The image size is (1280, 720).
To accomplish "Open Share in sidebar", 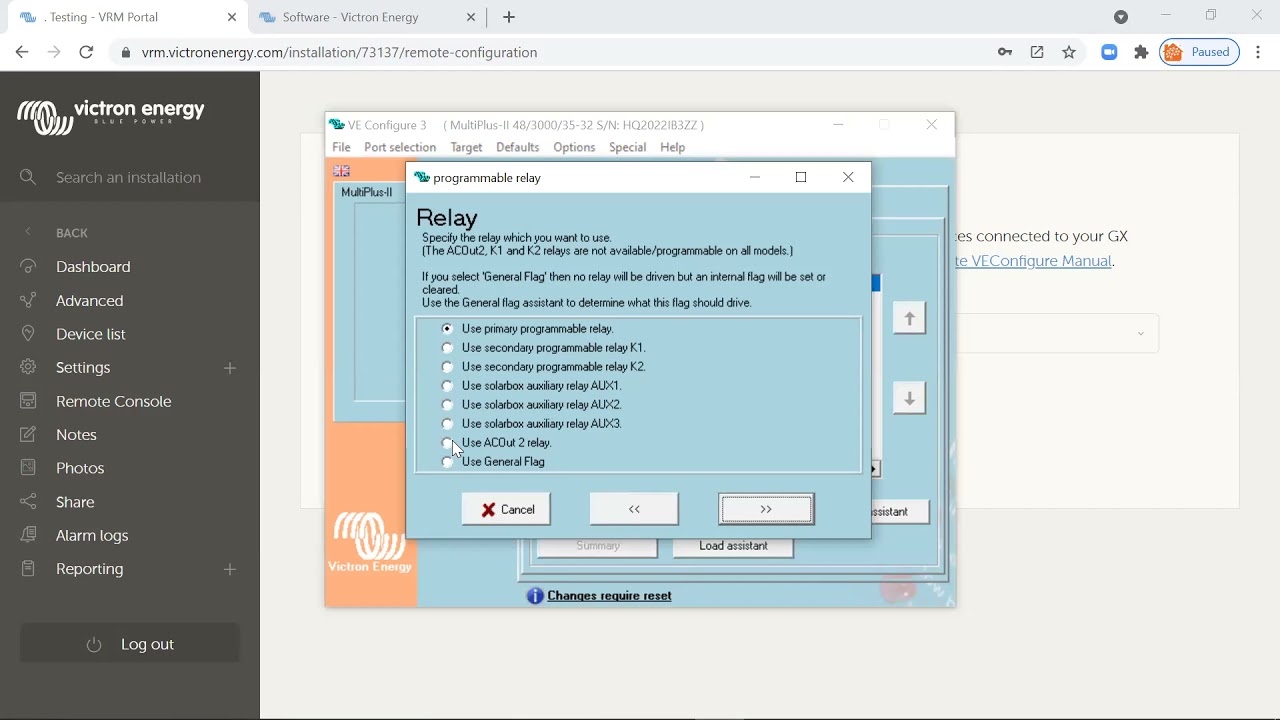I will pyautogui.click(x=75, y=502).
